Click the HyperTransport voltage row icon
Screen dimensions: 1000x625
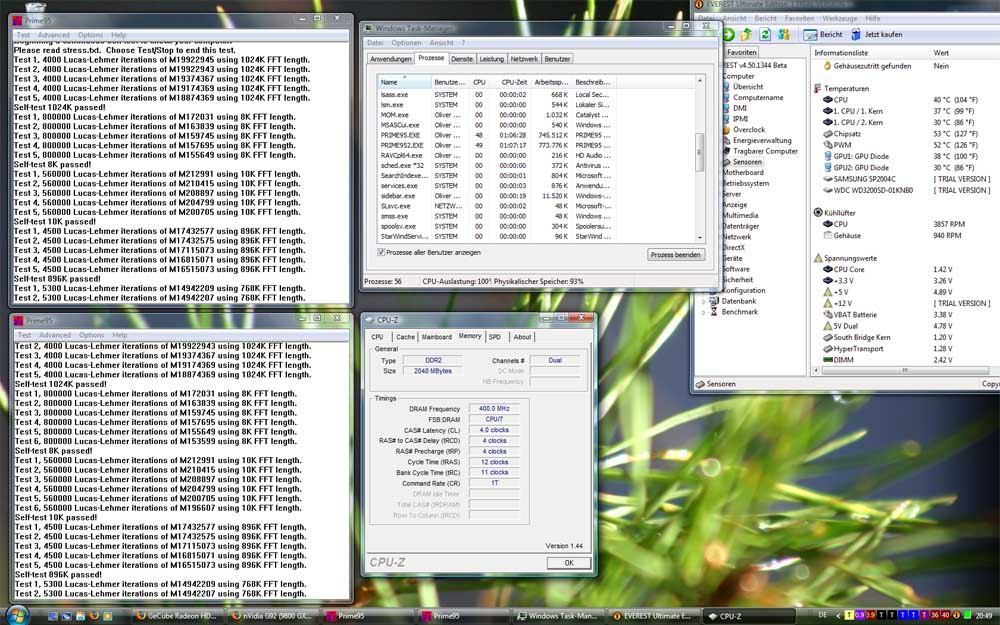pyautogui.click(x=828, y=349)
